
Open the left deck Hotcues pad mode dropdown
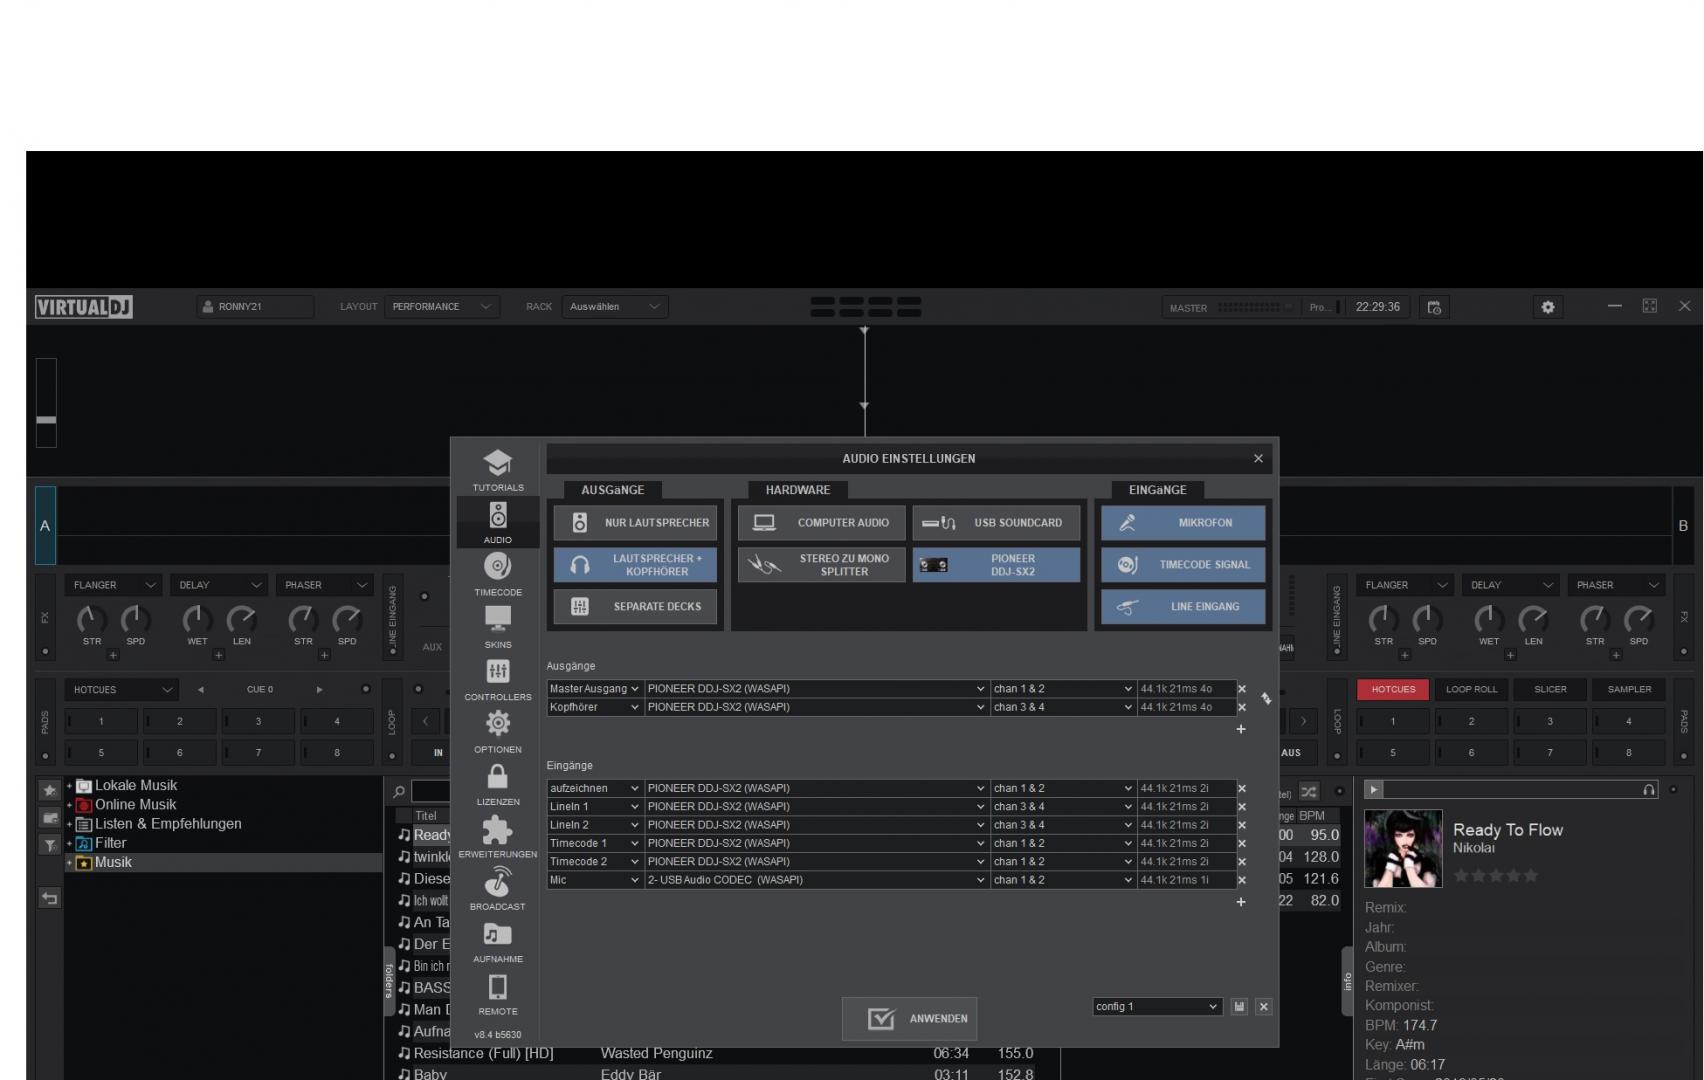[122, 690]
